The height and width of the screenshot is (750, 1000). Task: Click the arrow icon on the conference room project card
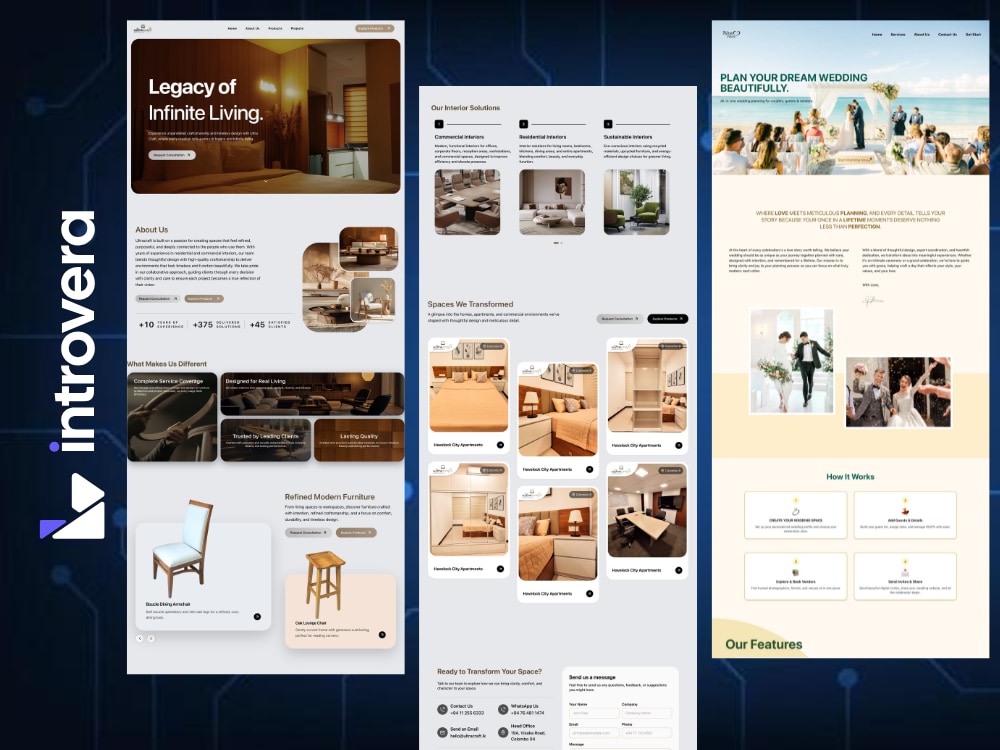point(679,571)
